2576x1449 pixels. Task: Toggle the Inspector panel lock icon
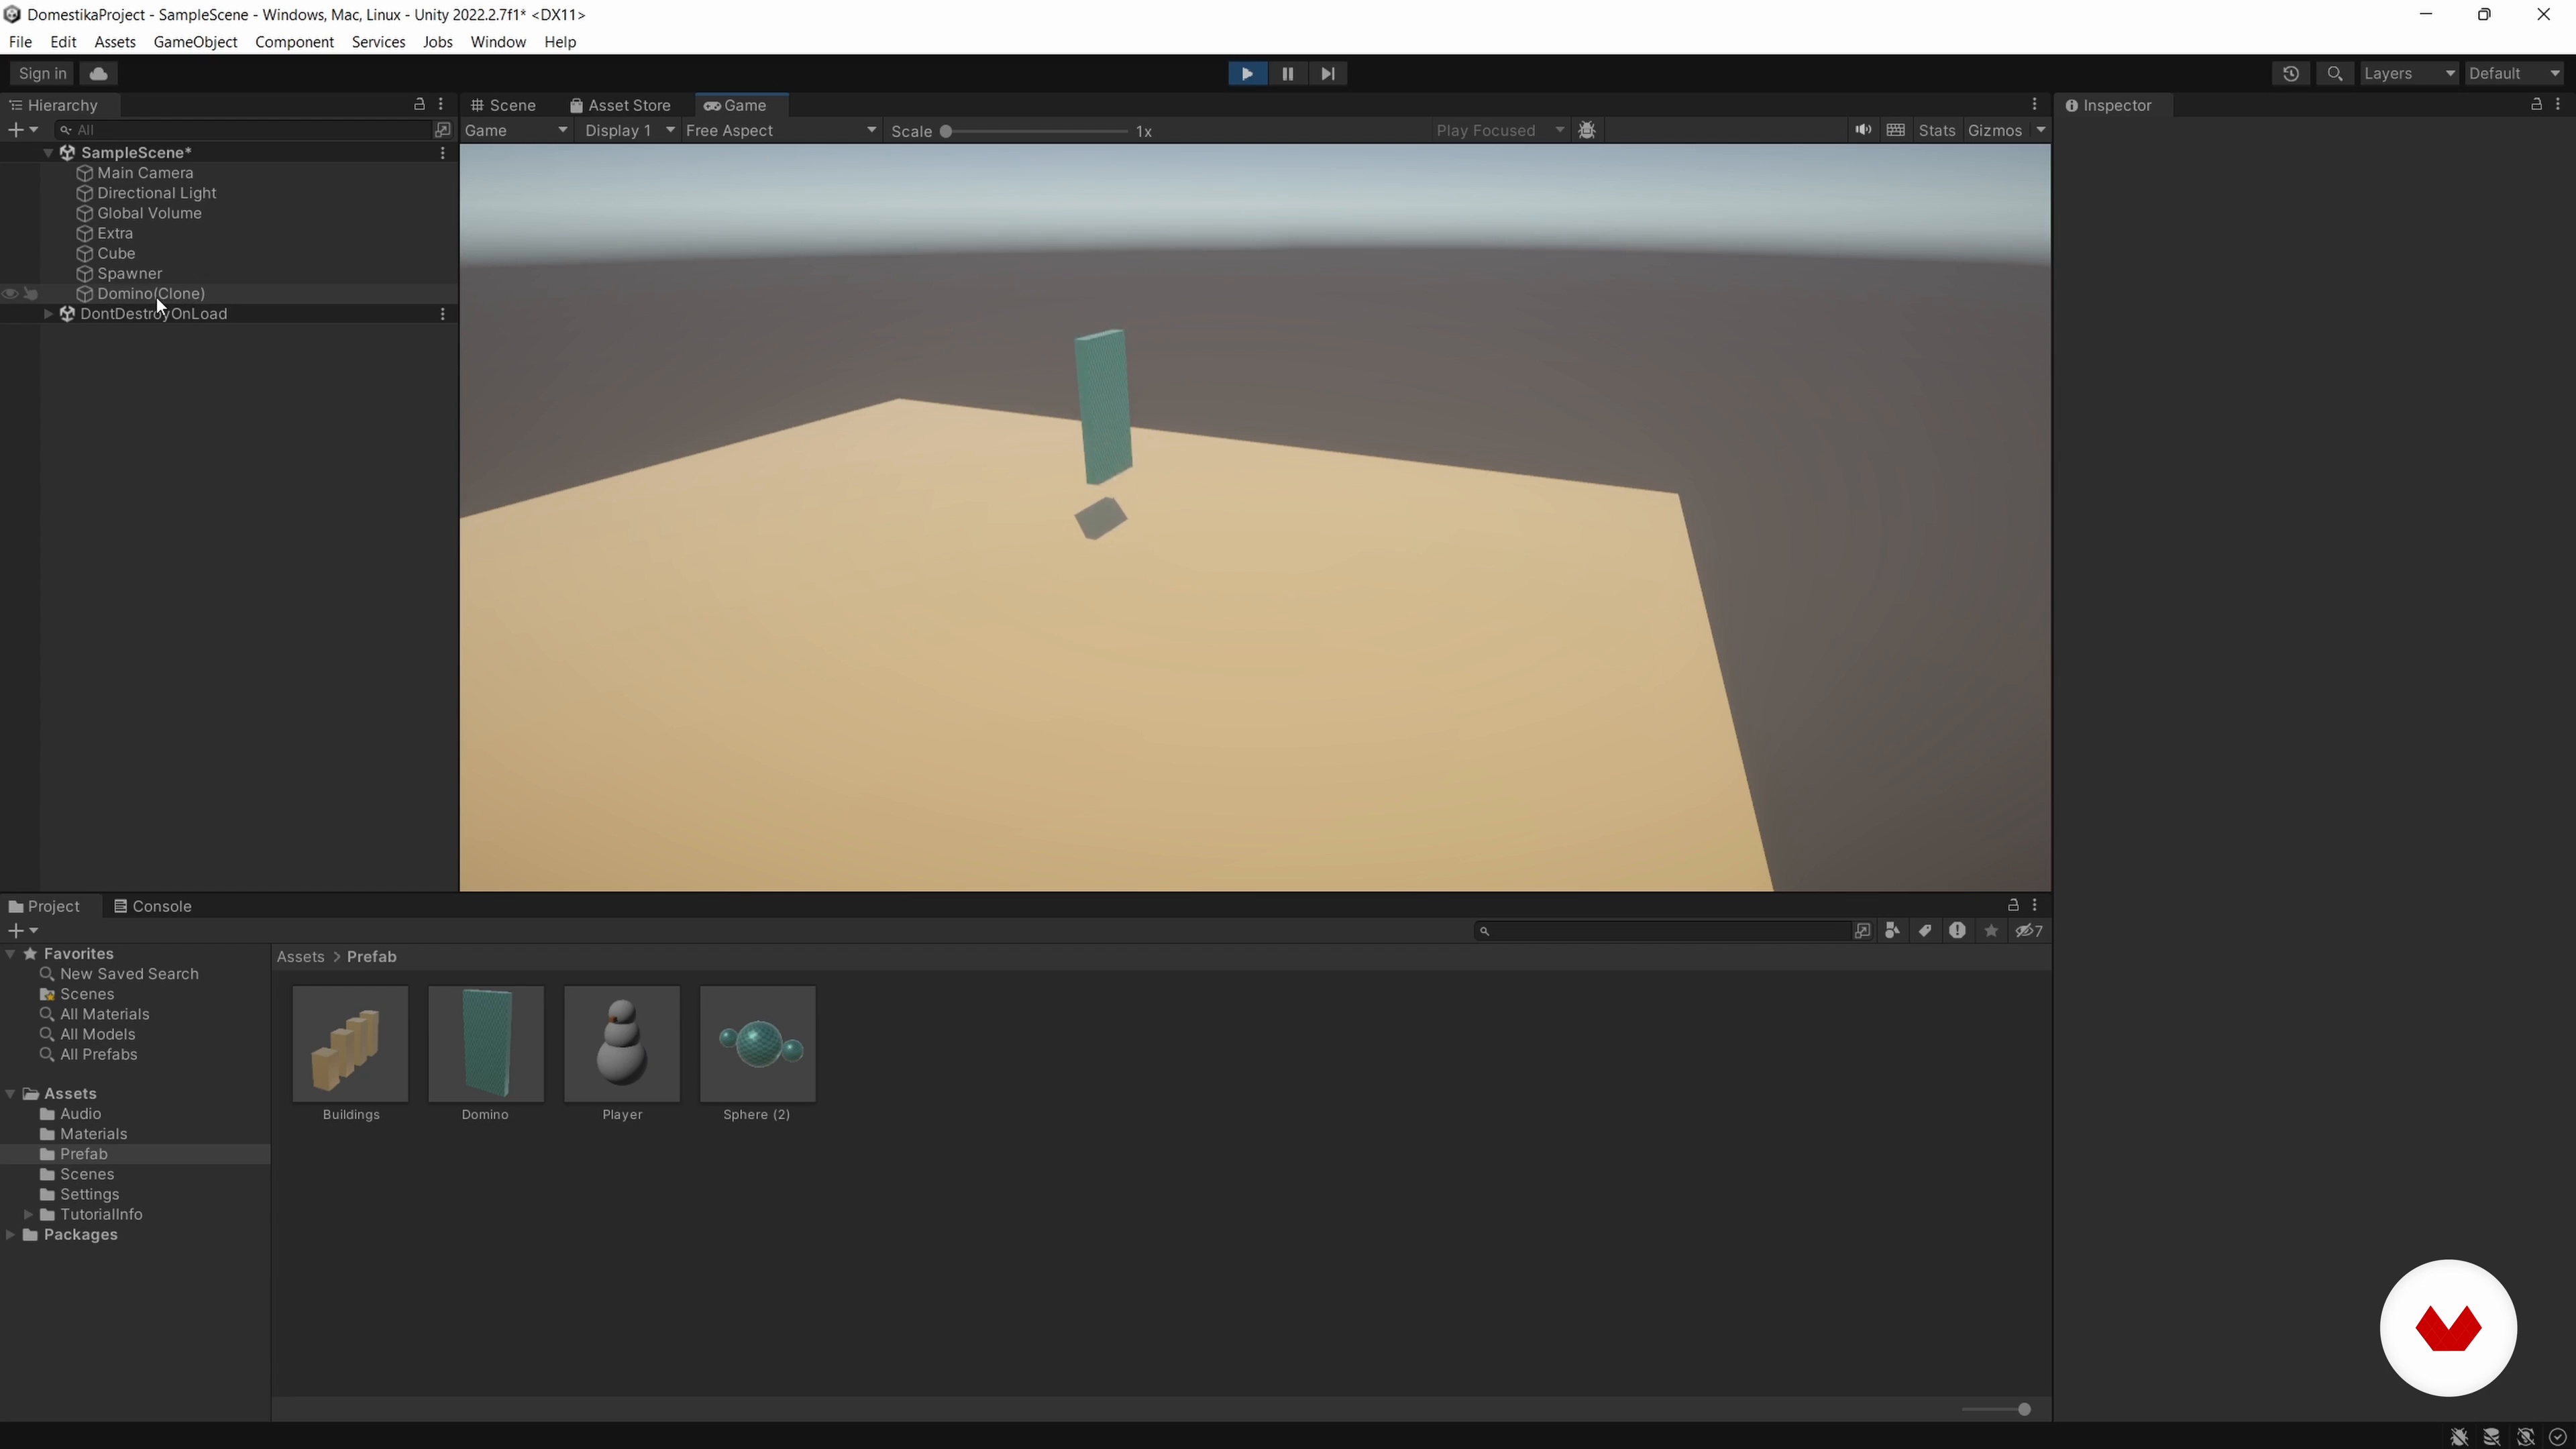[x=2536, y=104]
